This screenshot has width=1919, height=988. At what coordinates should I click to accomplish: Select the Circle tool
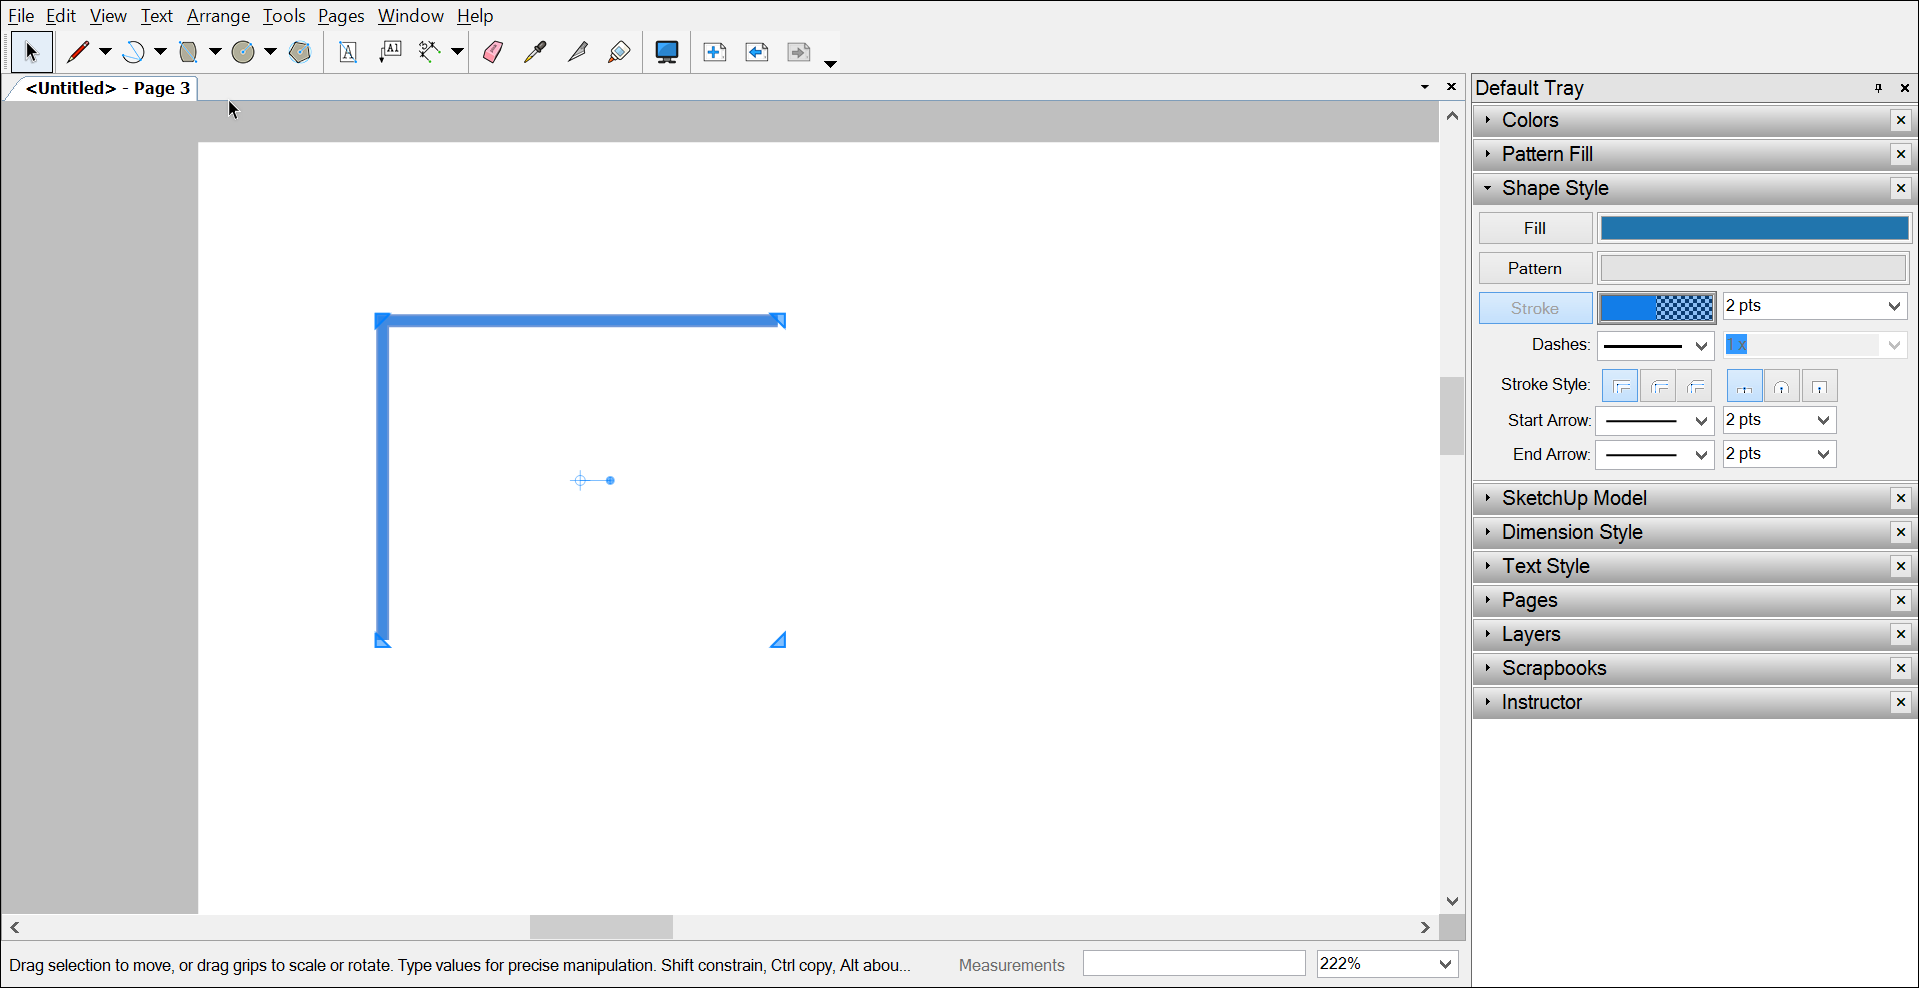coord(243,52)
